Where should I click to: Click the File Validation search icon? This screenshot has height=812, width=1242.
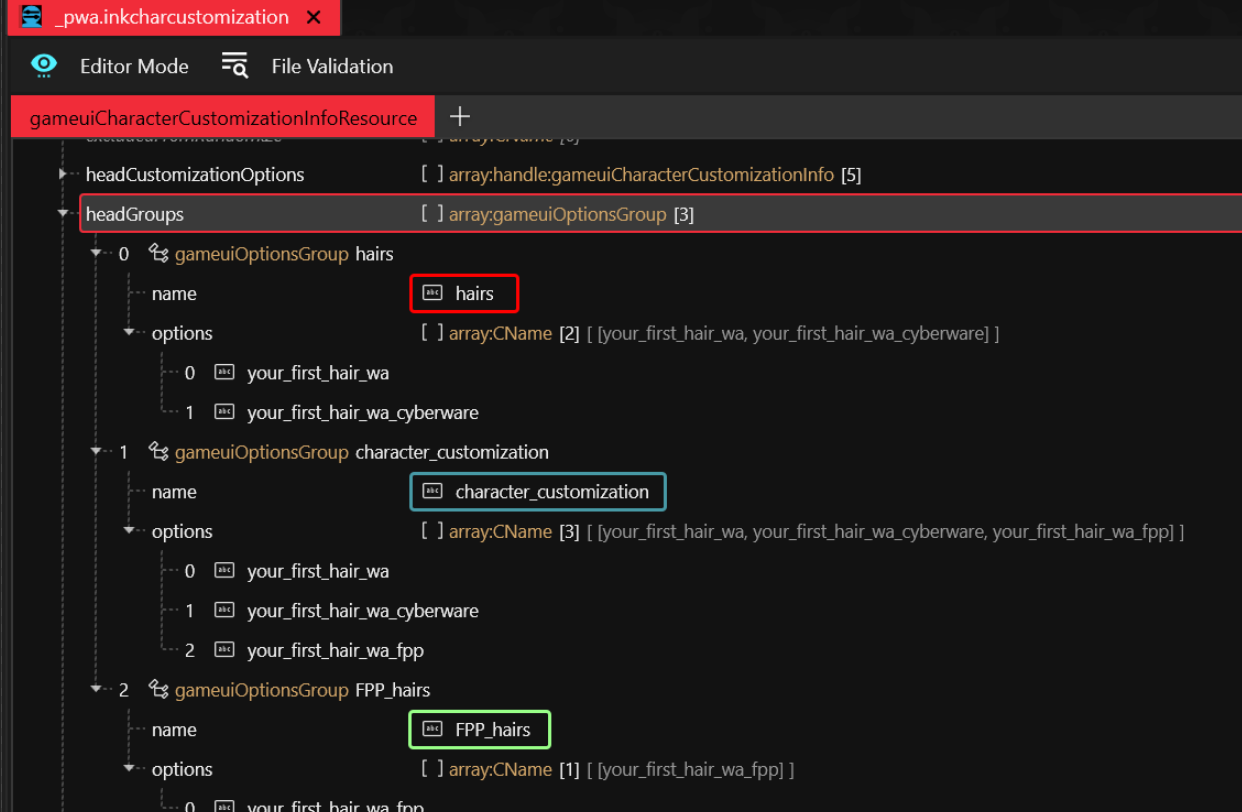234,66
